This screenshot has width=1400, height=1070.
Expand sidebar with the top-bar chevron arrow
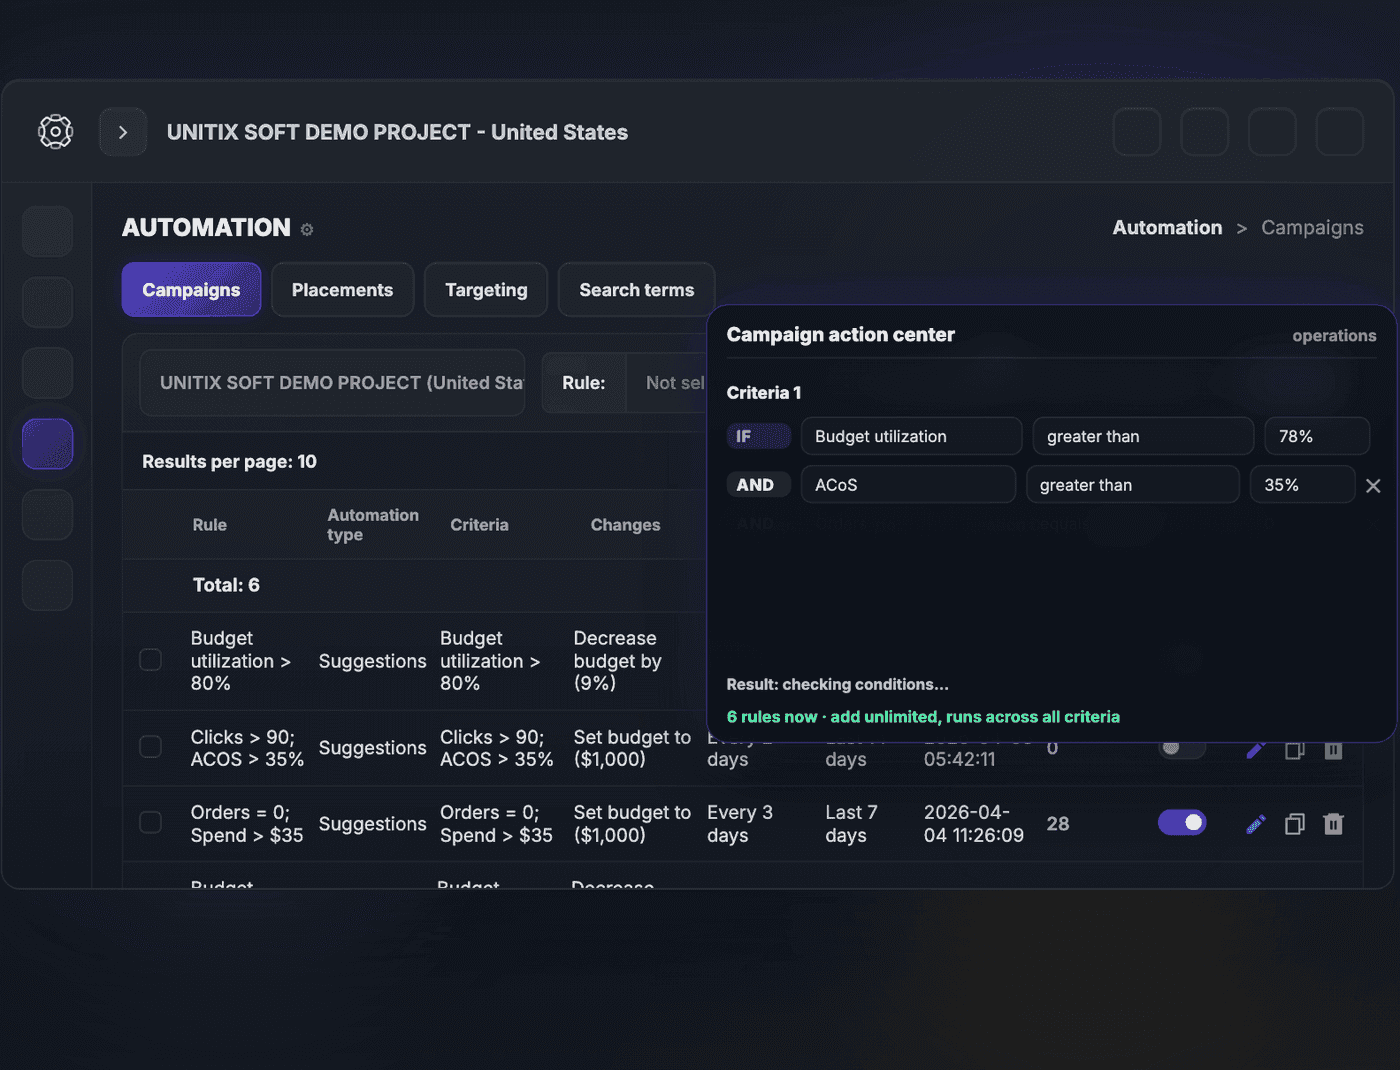click(123, 132)
